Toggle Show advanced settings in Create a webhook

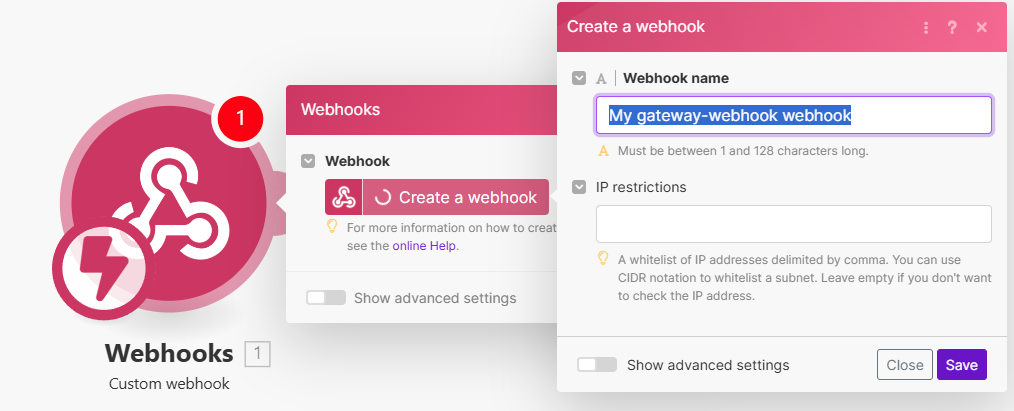pos(597,364)
